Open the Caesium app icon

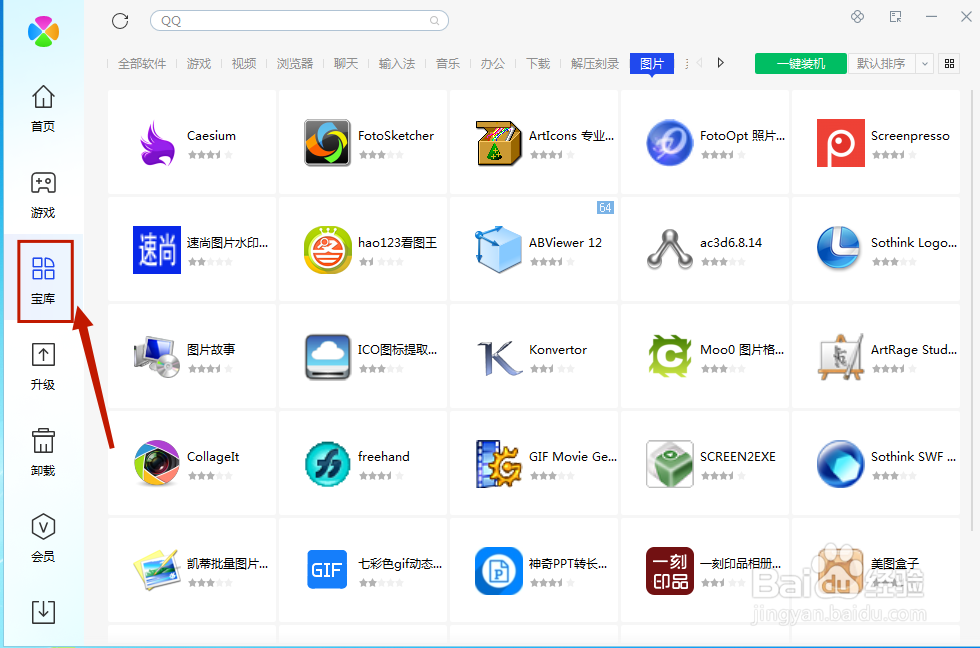click(156, 143)
